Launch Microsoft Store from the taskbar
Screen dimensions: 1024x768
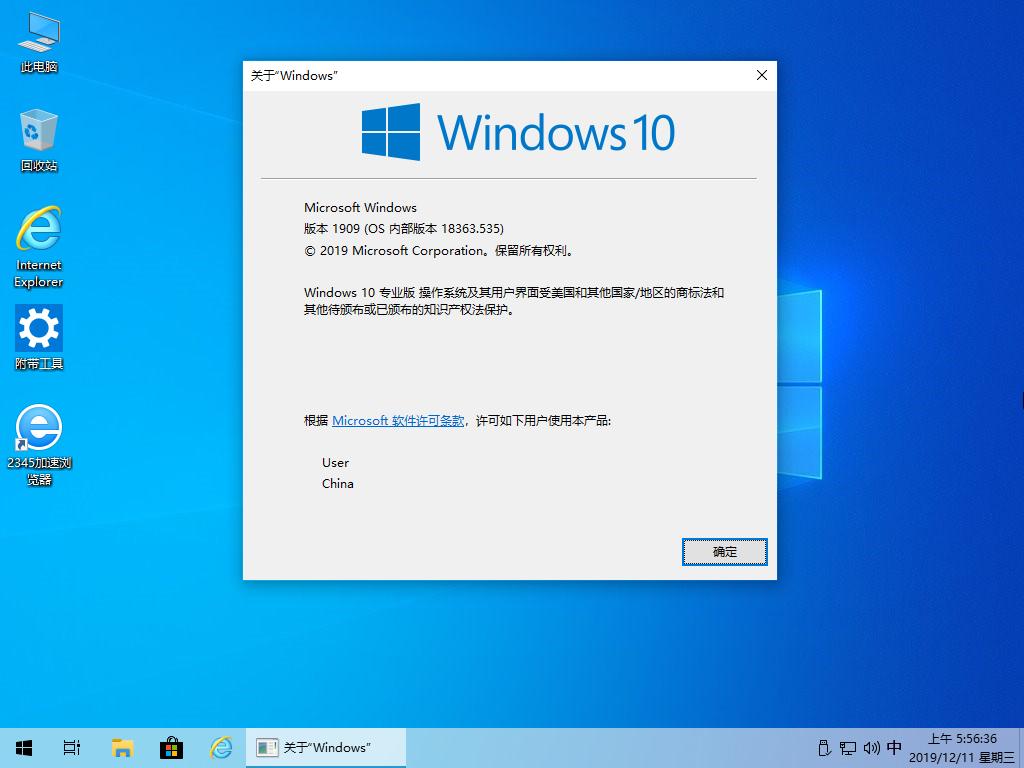point(171,748)
